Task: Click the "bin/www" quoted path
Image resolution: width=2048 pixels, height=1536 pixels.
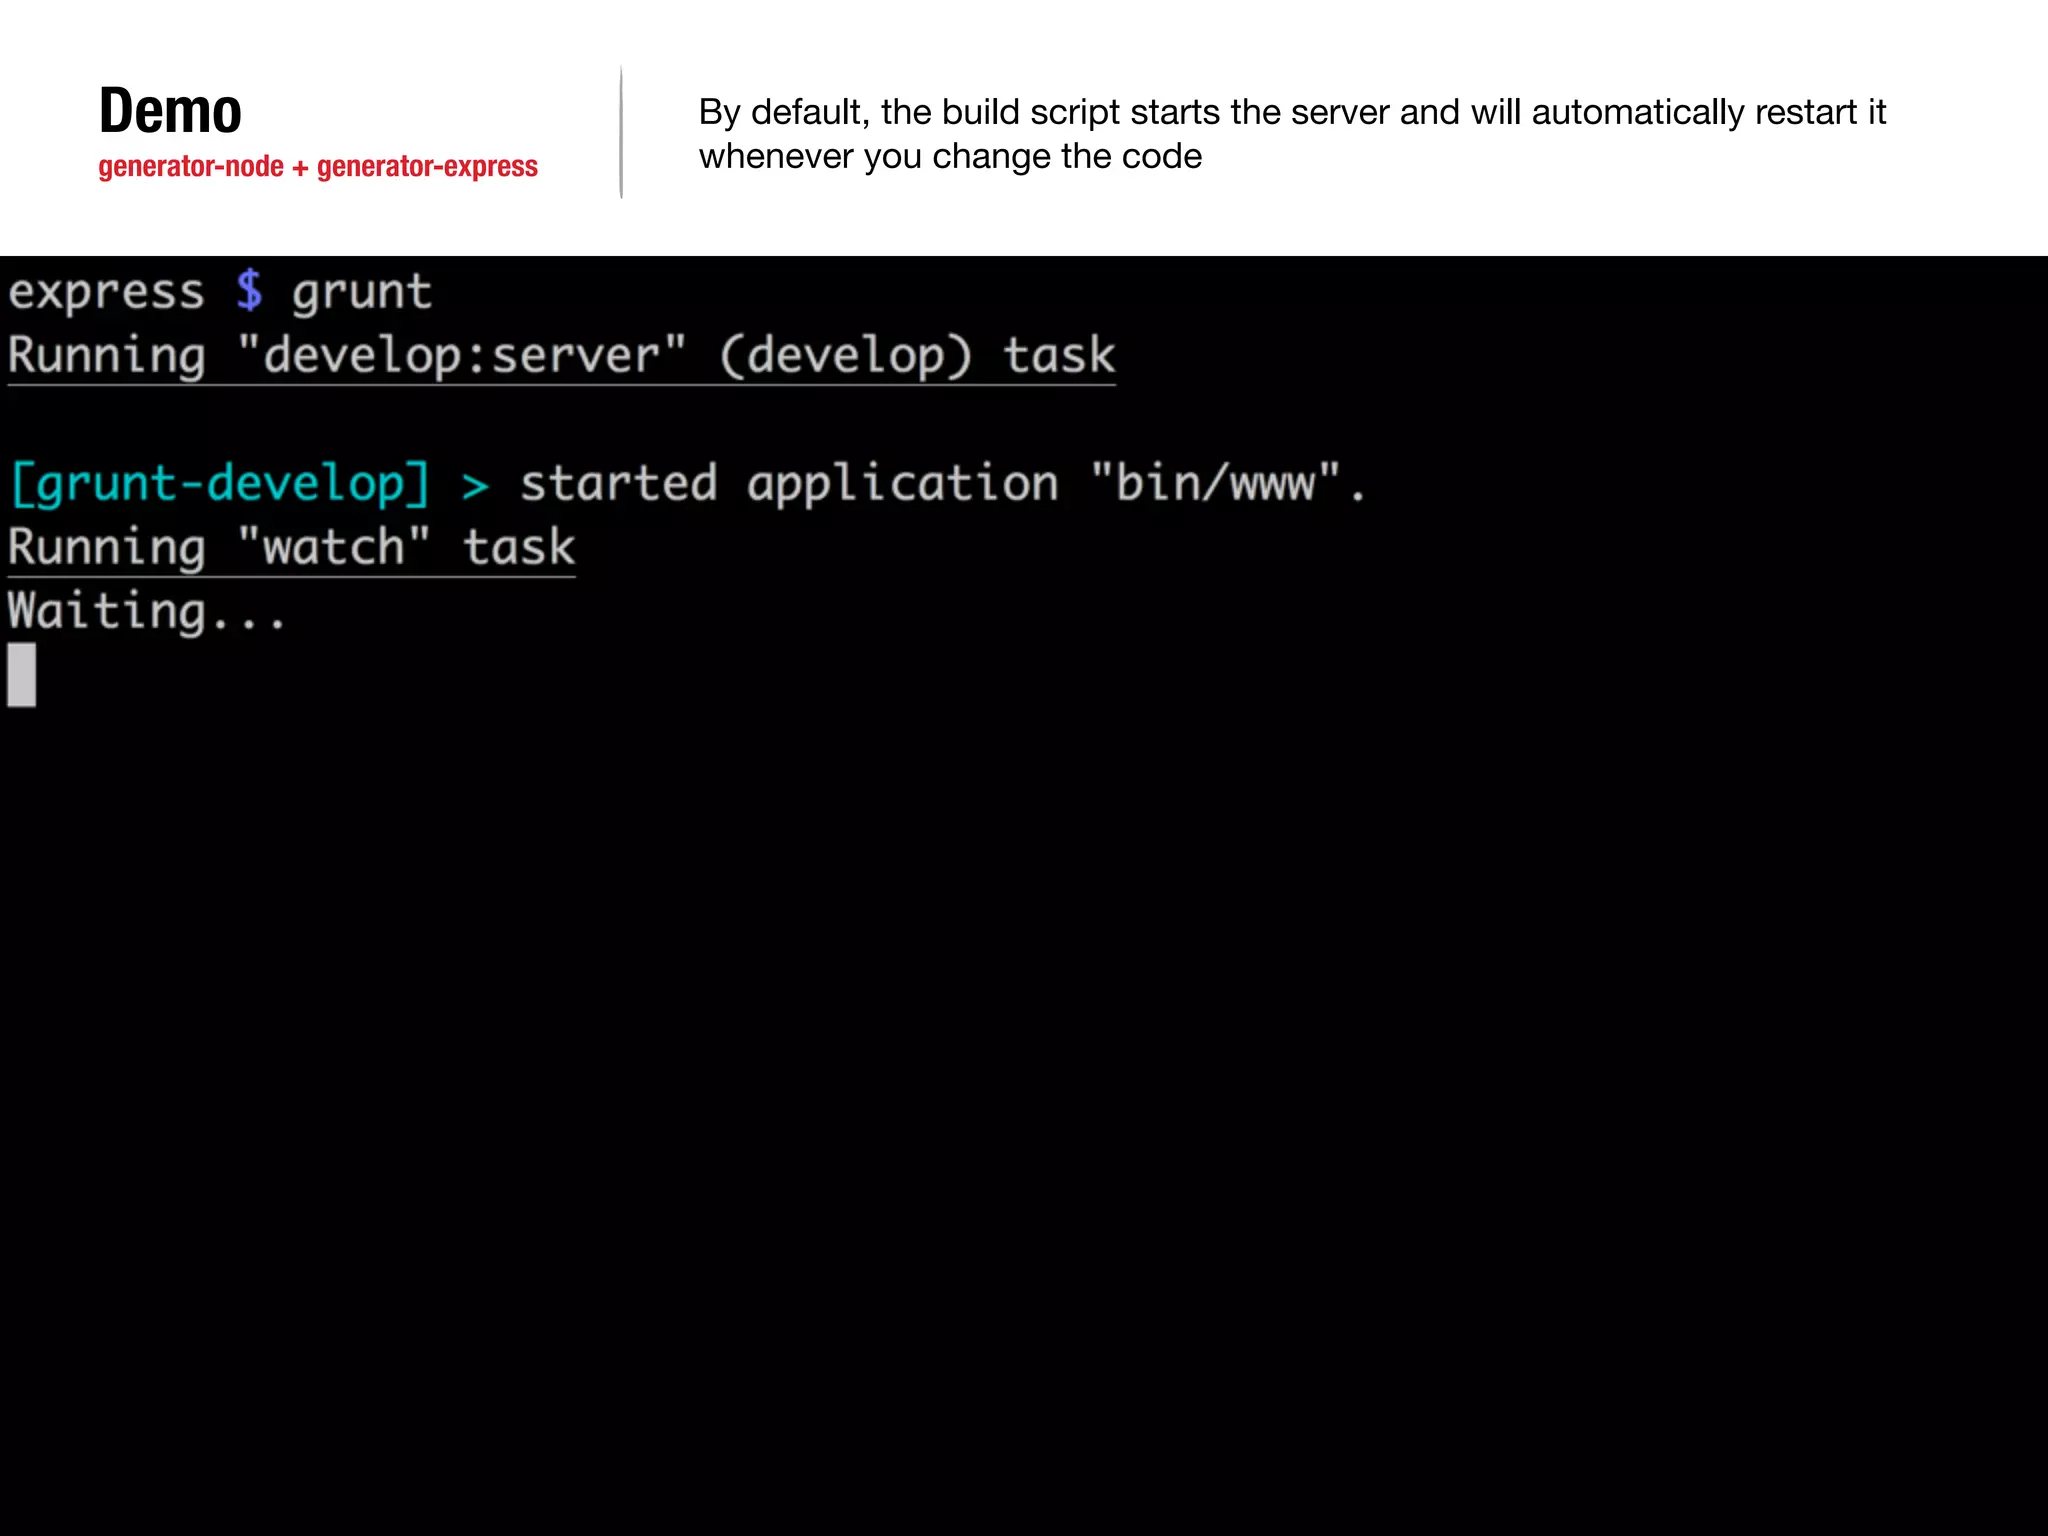Action: [x=1215, y=483]
